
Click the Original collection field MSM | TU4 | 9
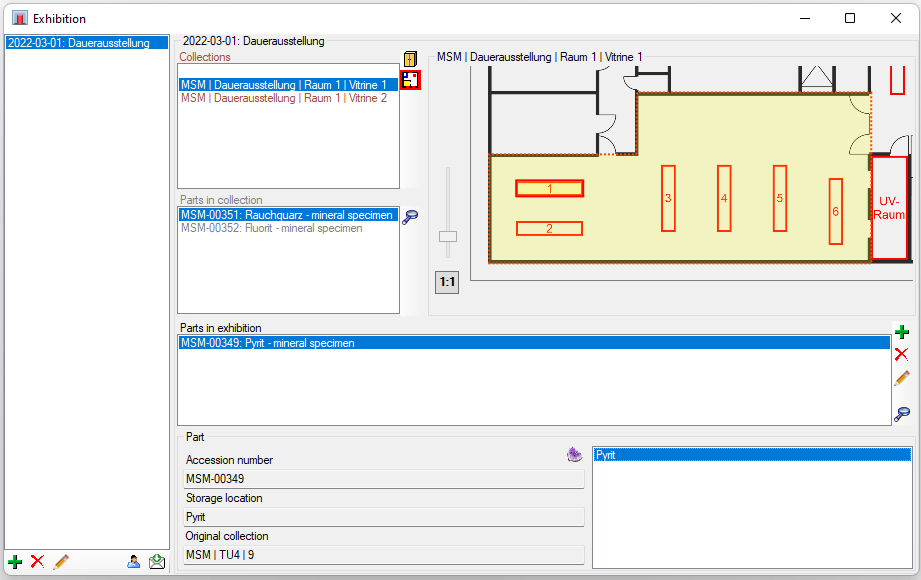384,555
